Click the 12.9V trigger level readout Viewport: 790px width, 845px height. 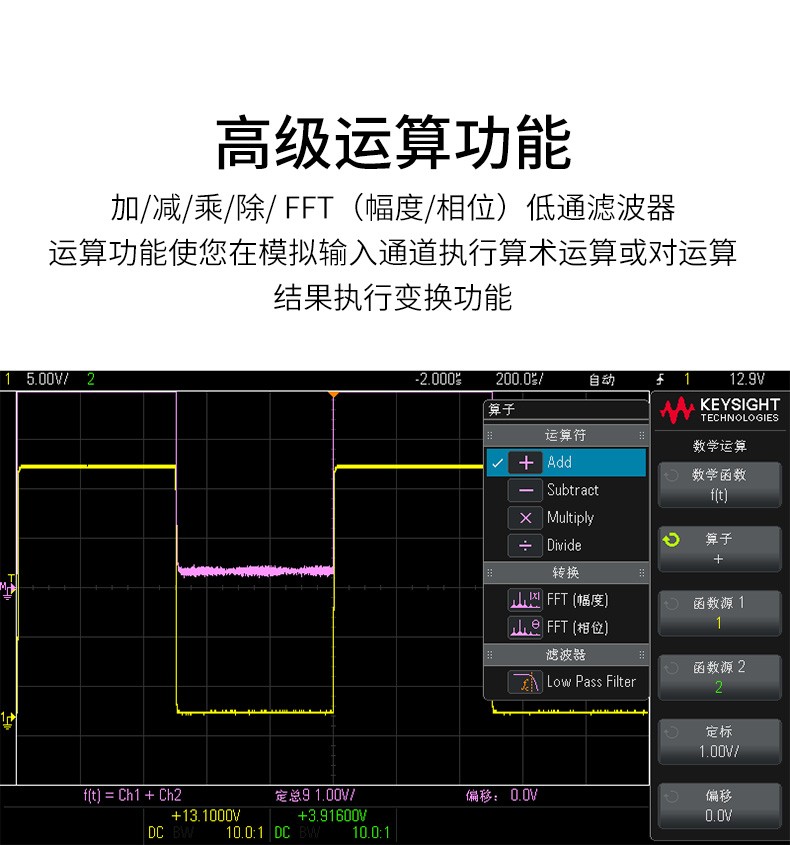[x=747, y=379]
